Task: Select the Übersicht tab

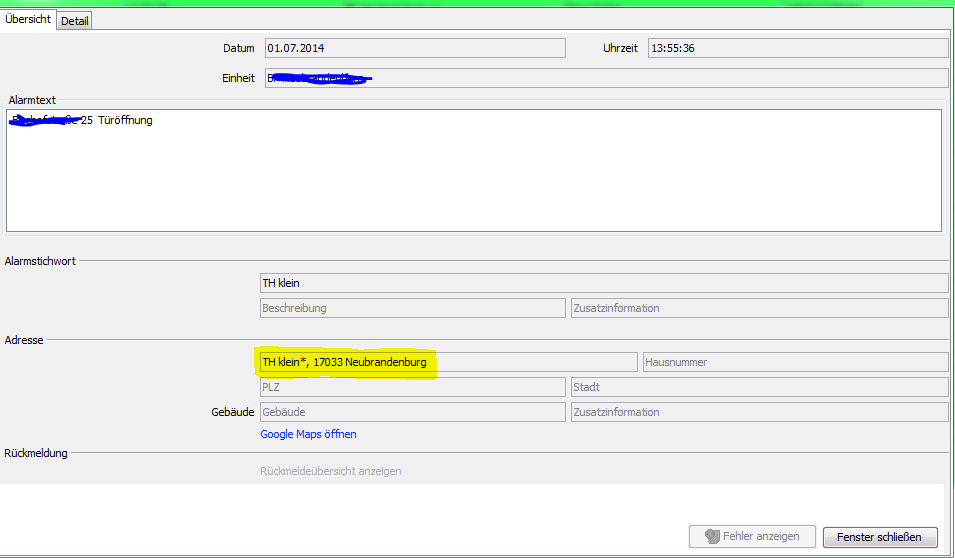Action: 28,19
